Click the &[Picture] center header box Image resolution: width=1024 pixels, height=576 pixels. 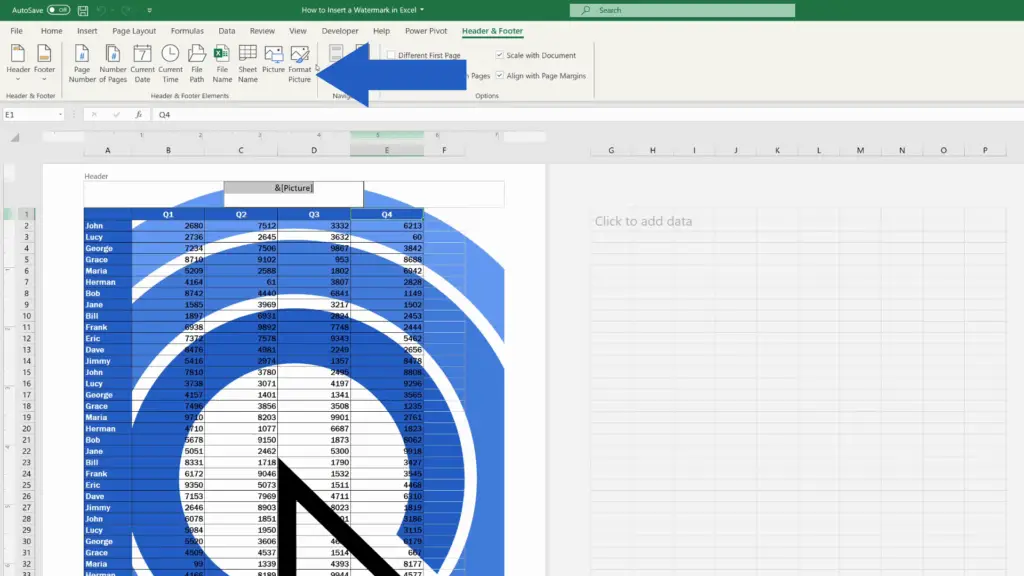click(294, 194)
